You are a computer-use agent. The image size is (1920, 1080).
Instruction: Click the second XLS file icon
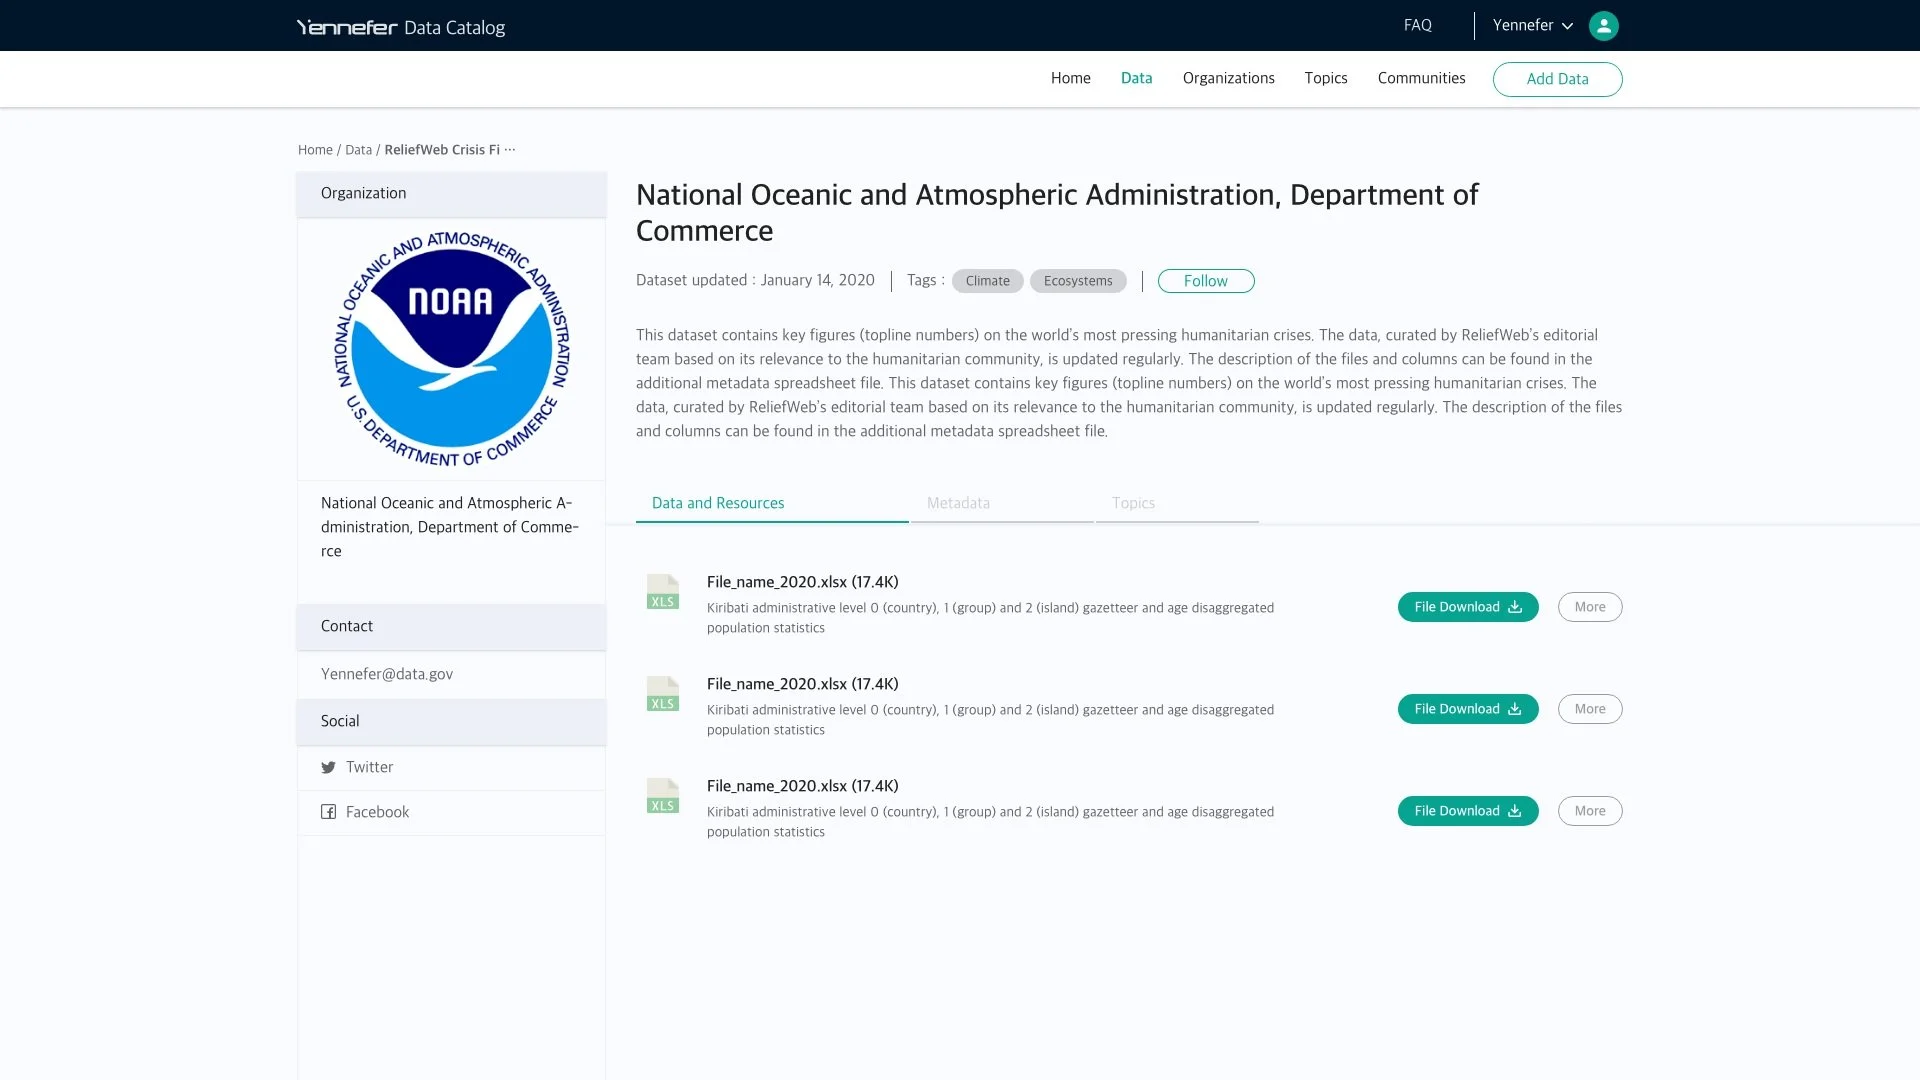click(x=662, y=694)
